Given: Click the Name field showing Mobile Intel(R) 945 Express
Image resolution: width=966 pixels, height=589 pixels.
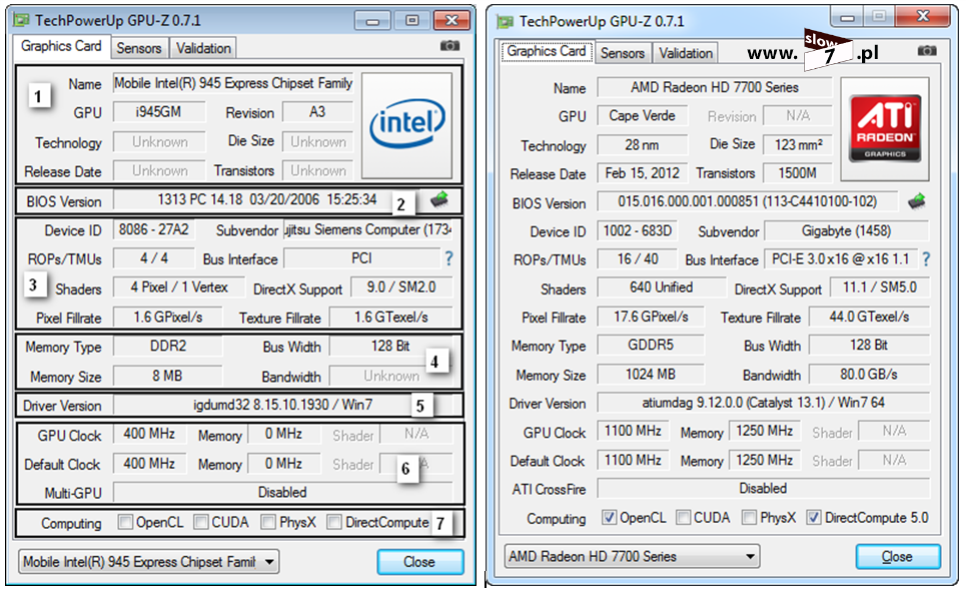Looking at the screenshot, I should pos(233,83).
